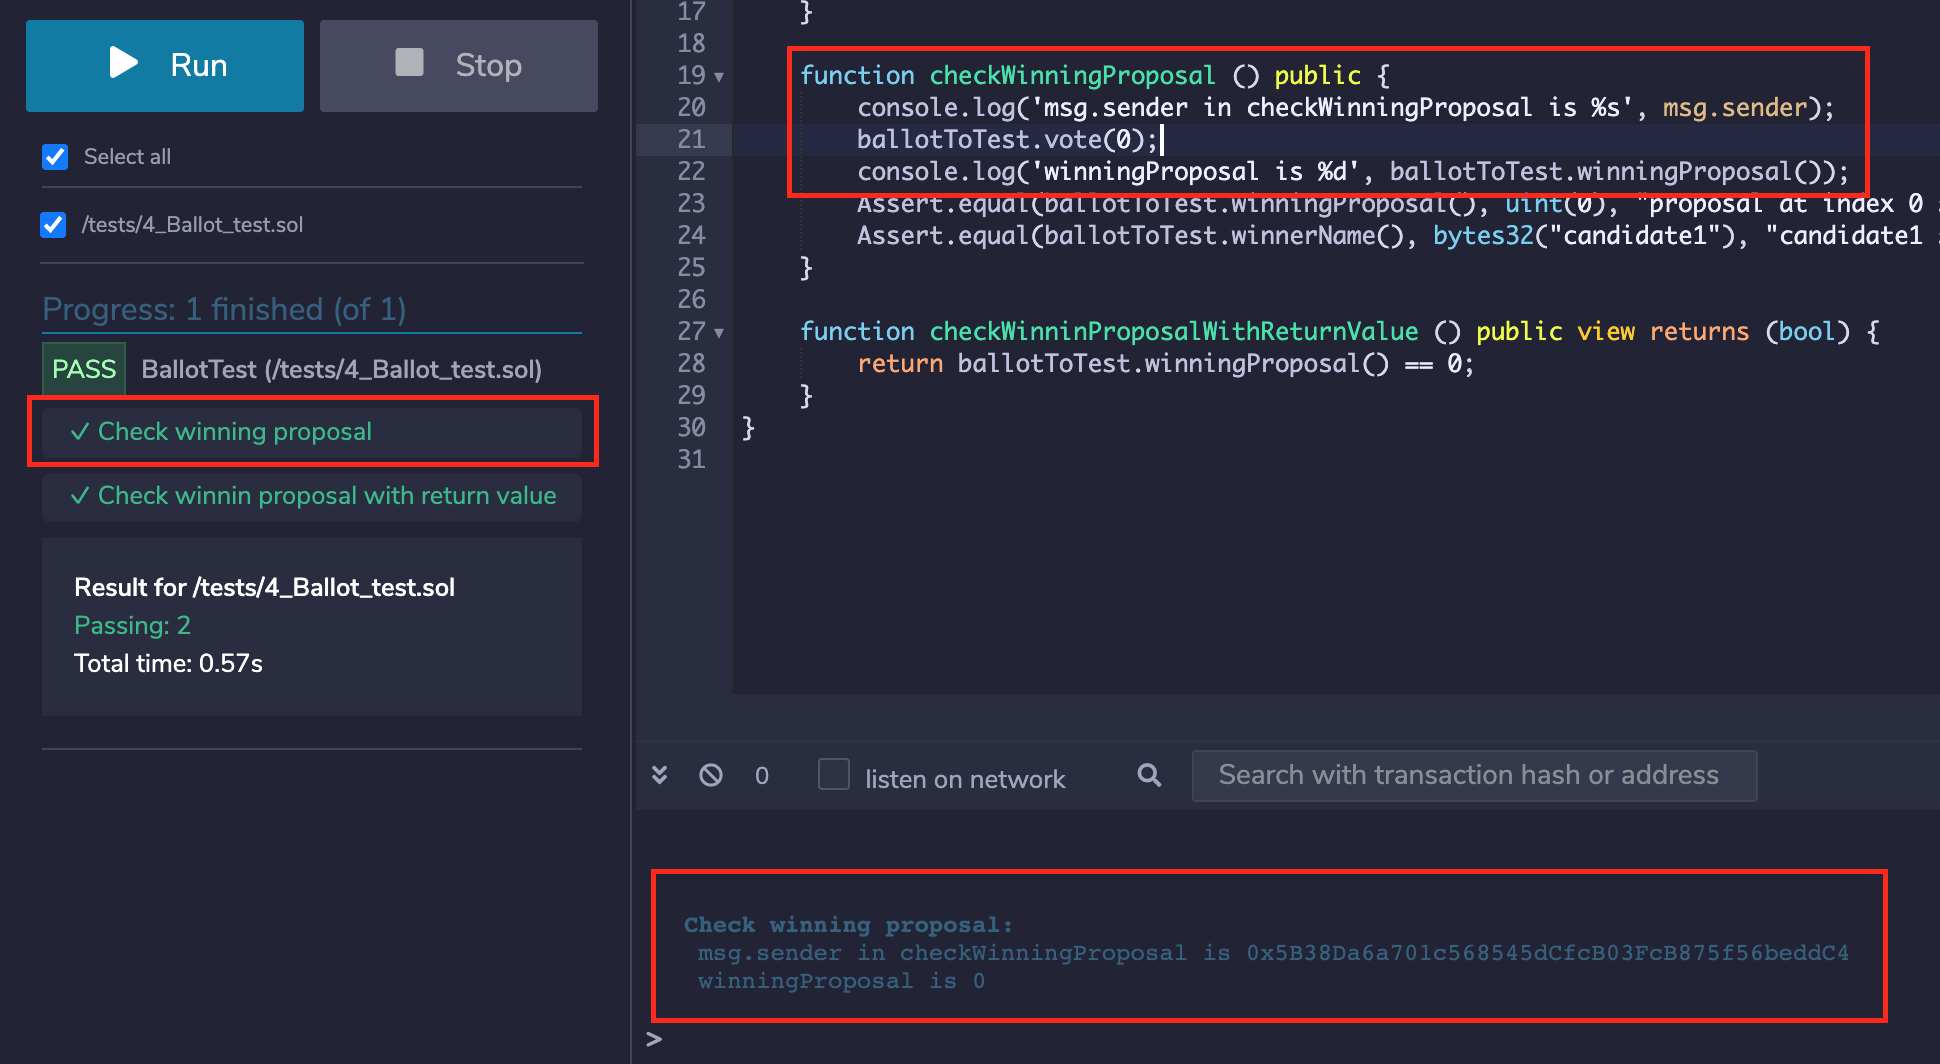The width and height of the screenshot is (1940, 1064).
Task: Click the Progress: 1 finished (of 1) label
Action: [x=224, y=309]
